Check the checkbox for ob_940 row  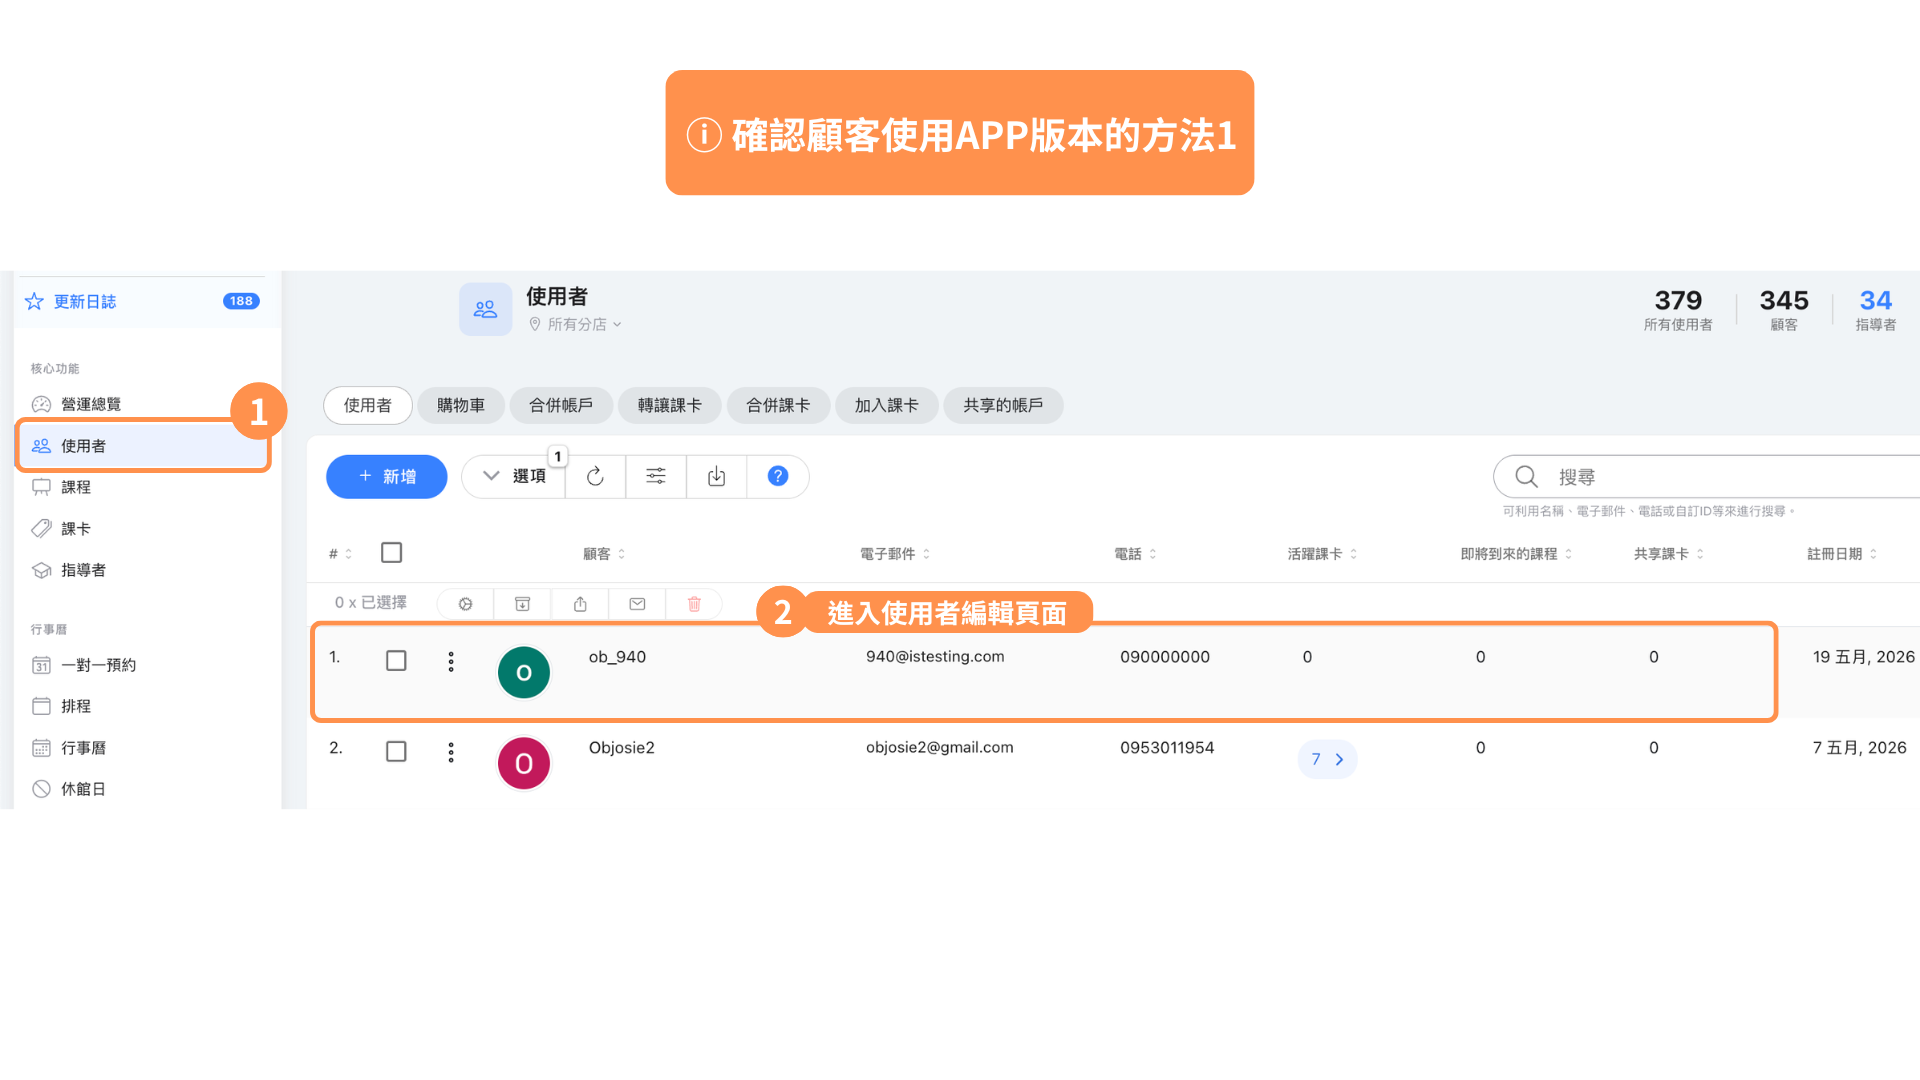396,661
